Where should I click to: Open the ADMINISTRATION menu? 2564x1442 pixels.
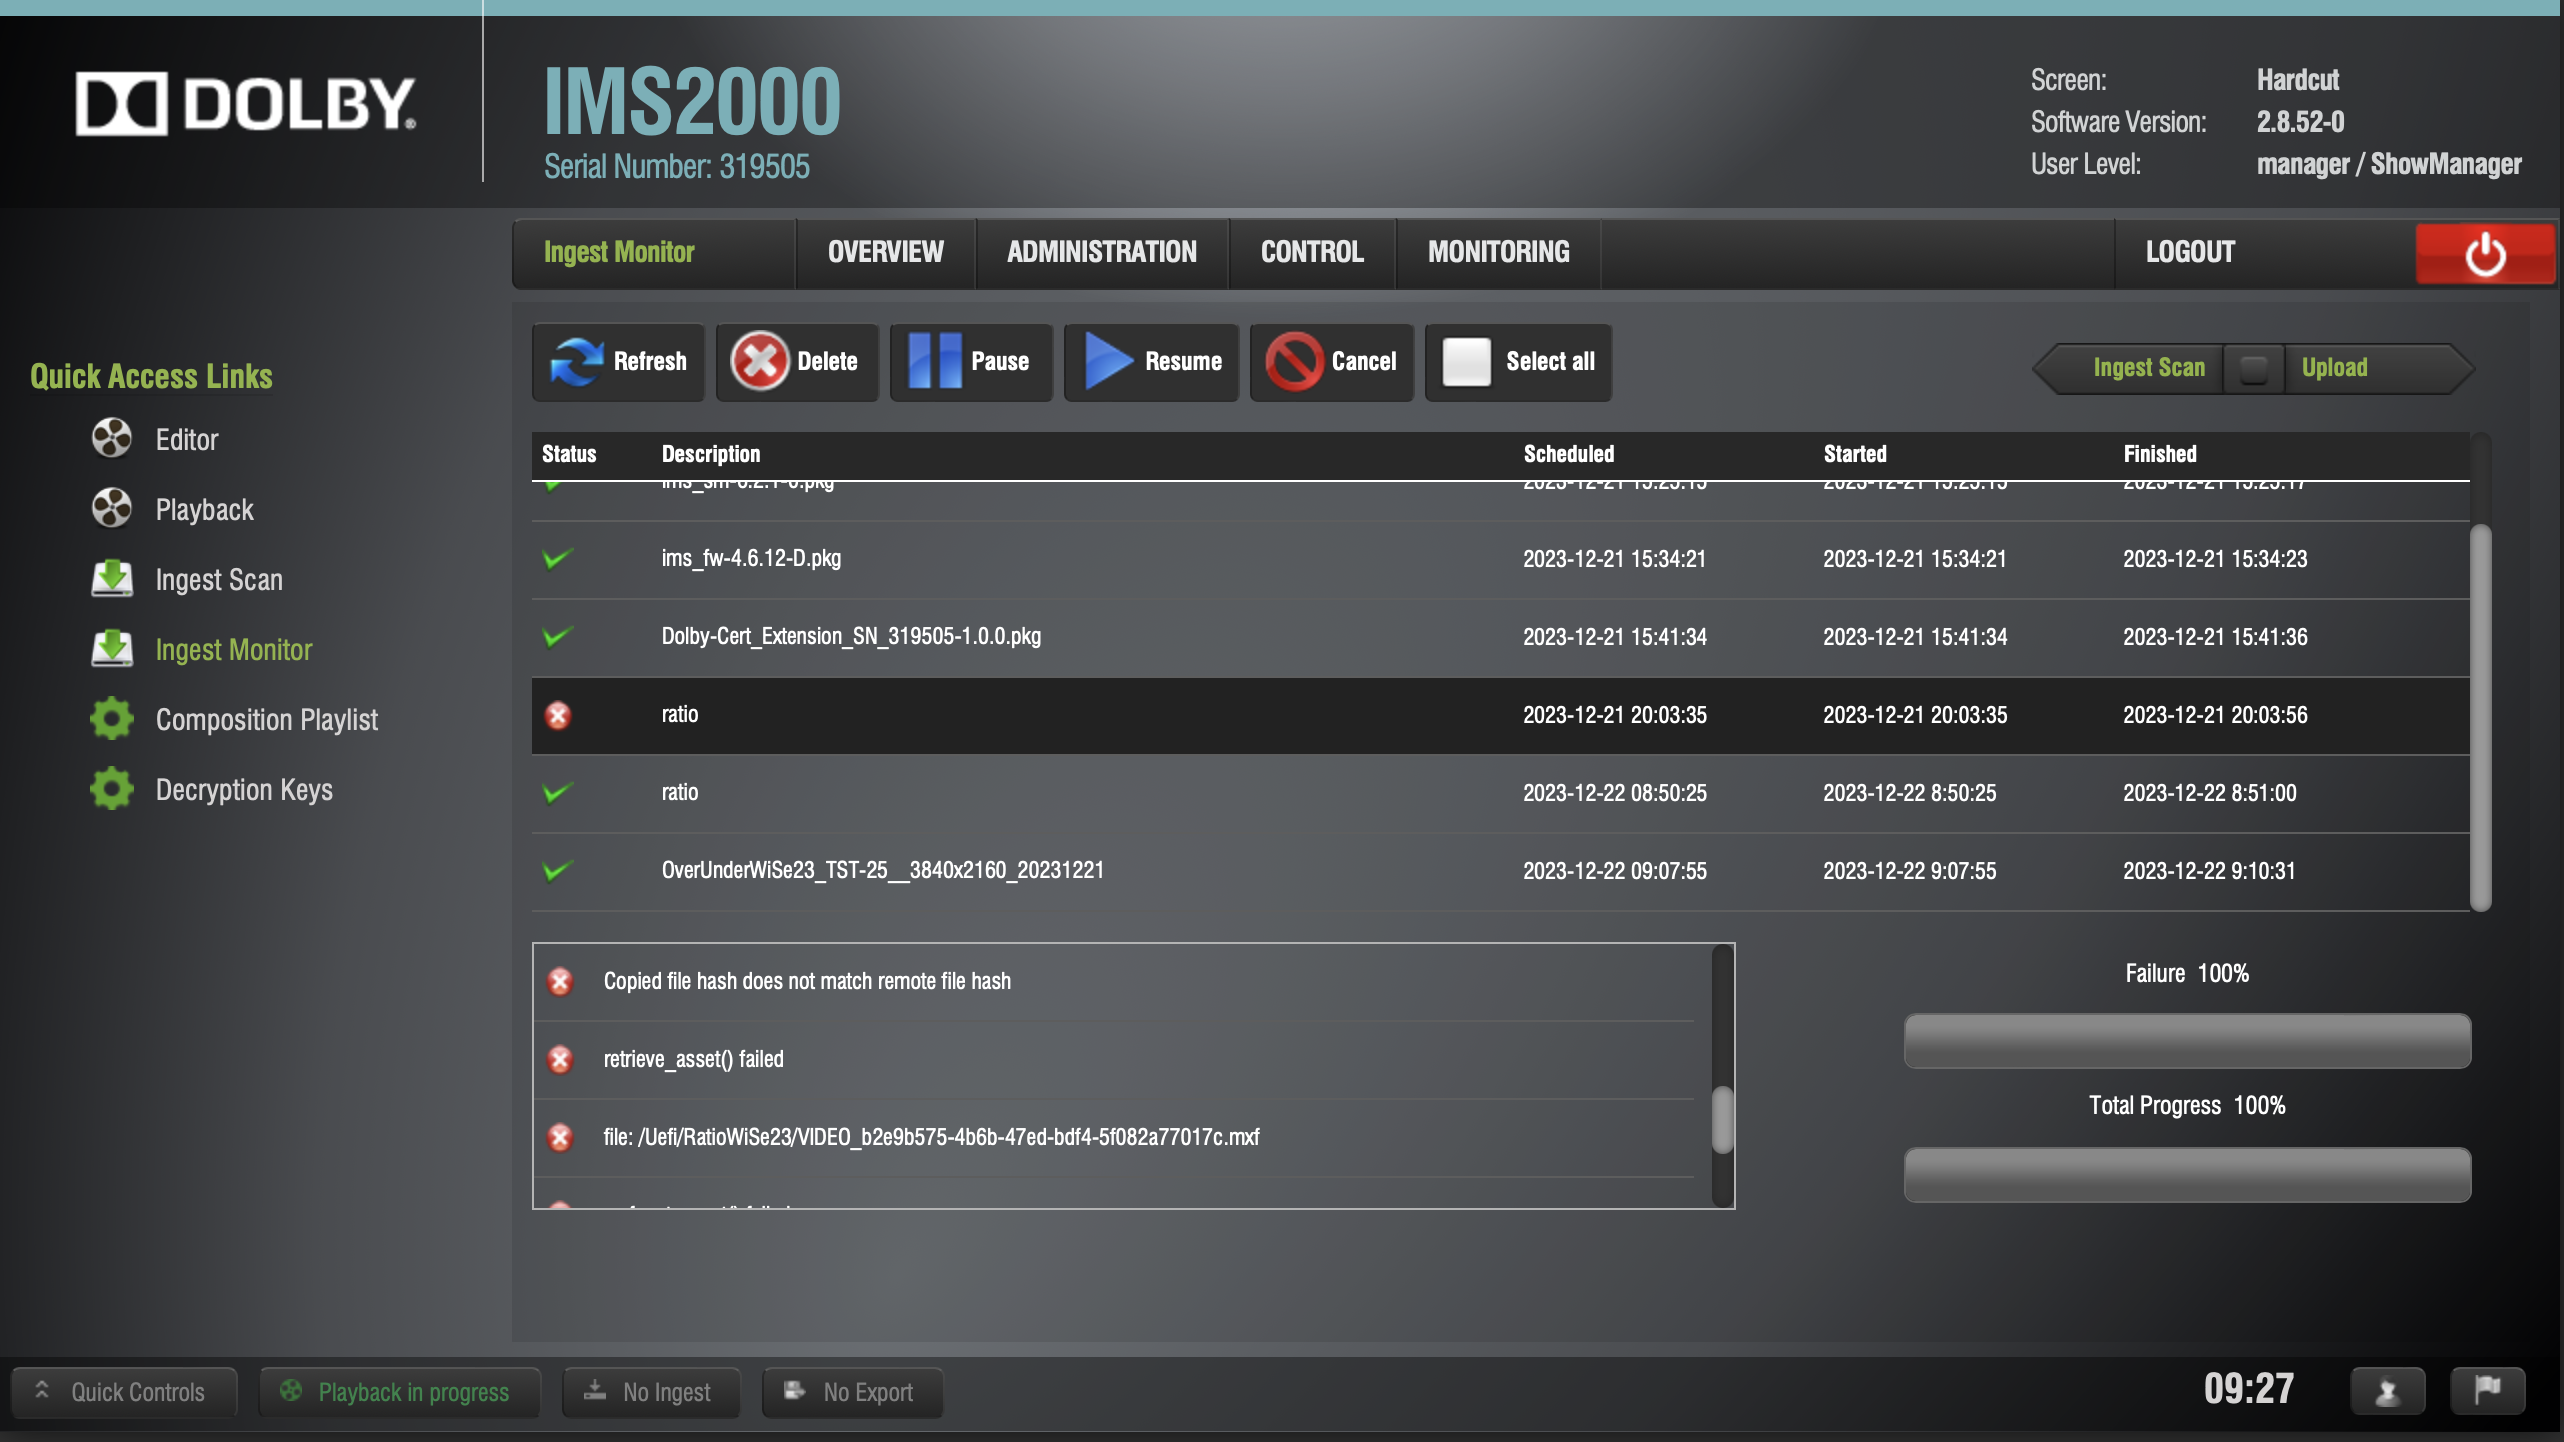(x=1101, y=252)
